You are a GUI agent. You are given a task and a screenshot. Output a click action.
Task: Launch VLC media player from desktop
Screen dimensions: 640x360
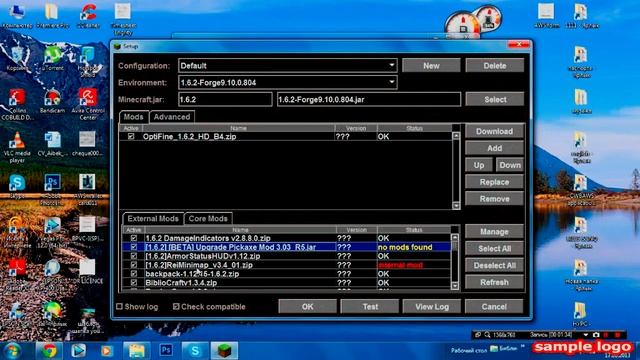pos(17,147)
